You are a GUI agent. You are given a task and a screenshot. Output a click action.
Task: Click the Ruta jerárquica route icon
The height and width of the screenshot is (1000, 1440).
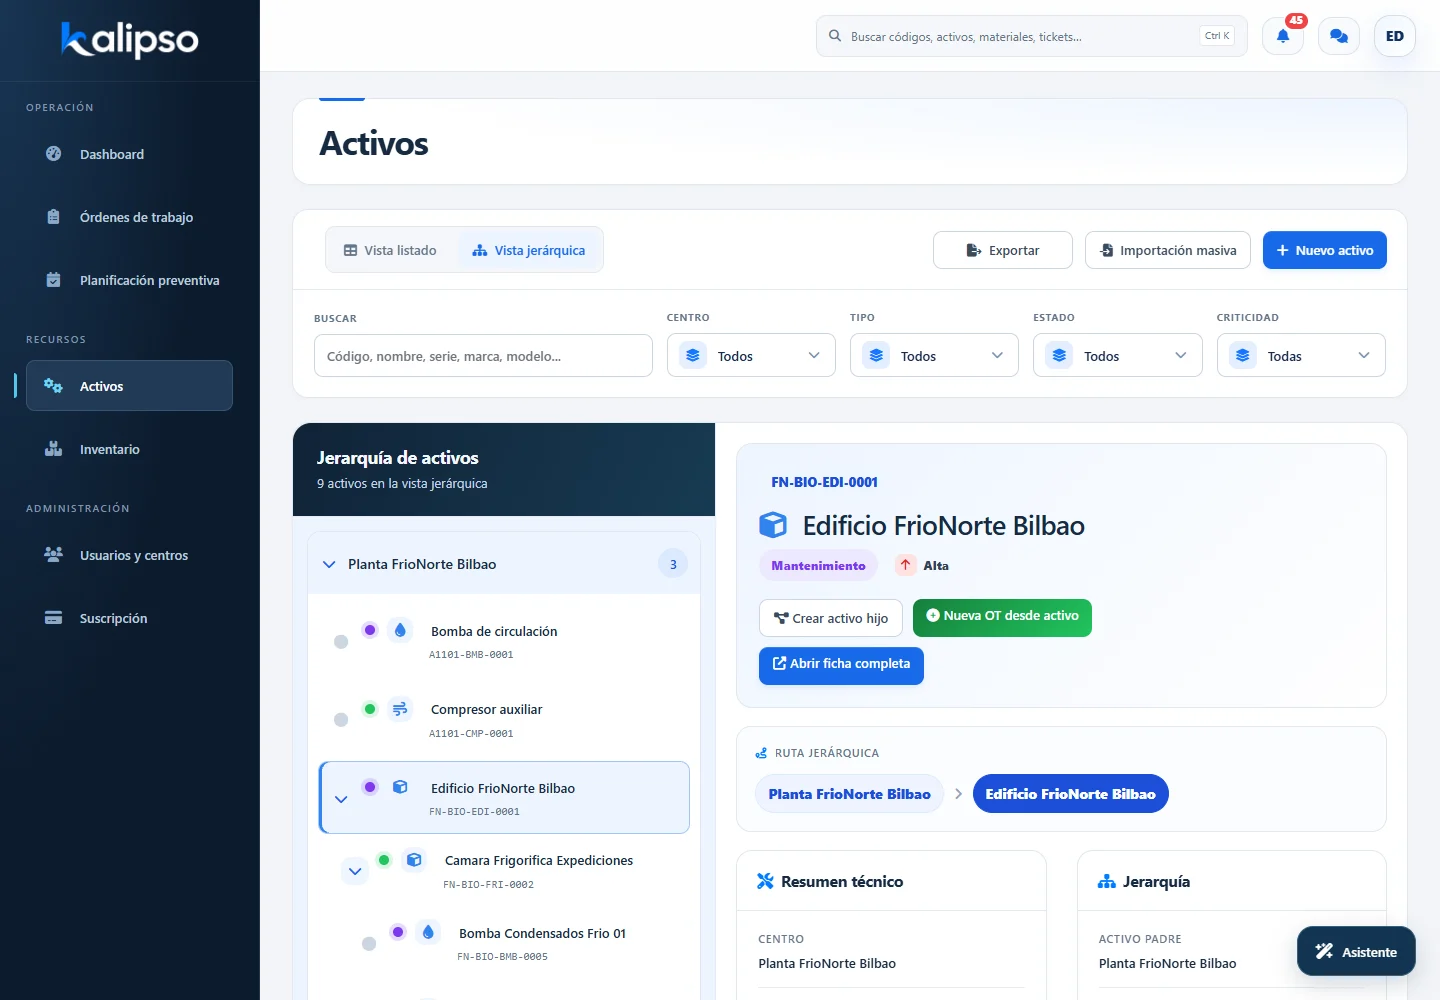761,753
